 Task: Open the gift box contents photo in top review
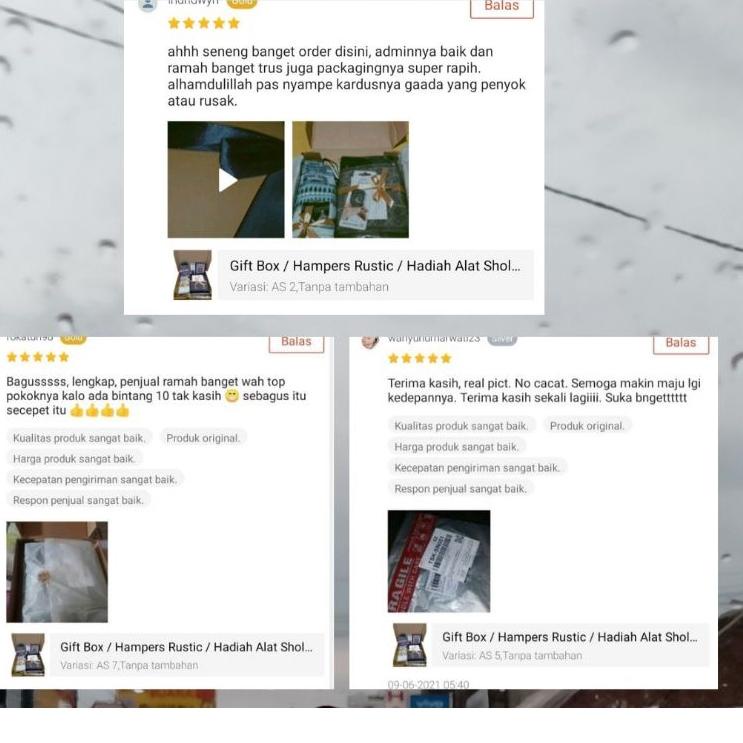point(350,180)
